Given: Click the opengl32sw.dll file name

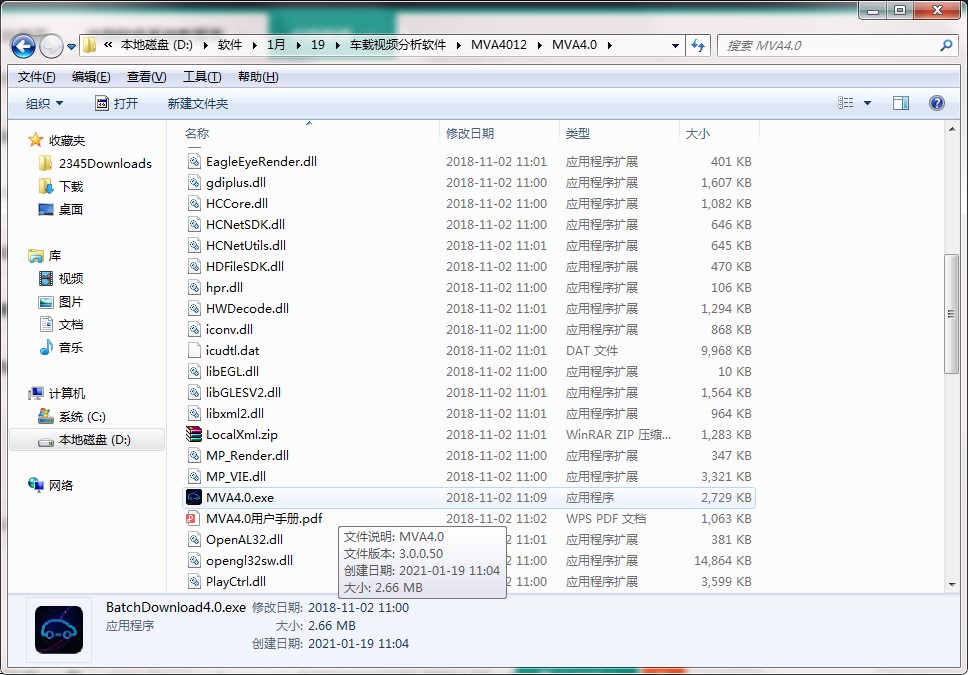Looking at the screenshot, I should [249, 560].
